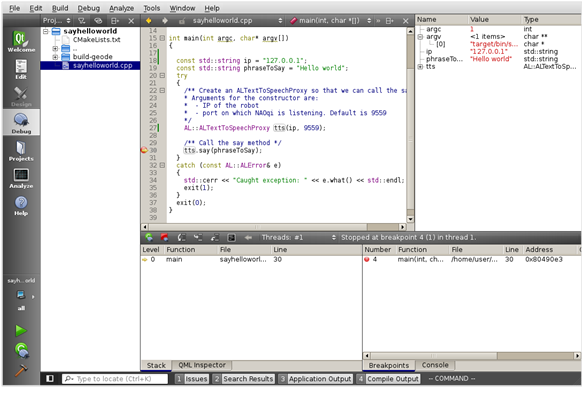This screenshot has width=582, height=395.
Task: Split the editor view
Action: click(389, 21)
